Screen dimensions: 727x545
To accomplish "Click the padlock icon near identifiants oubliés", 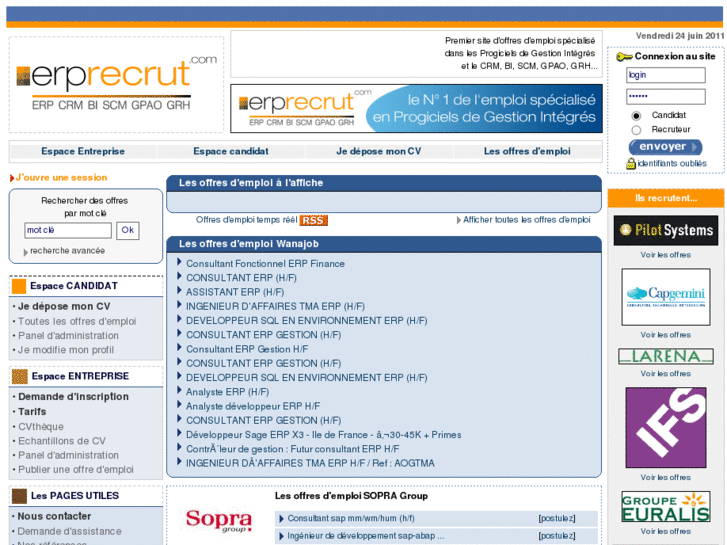I will (x=631, y=163).
